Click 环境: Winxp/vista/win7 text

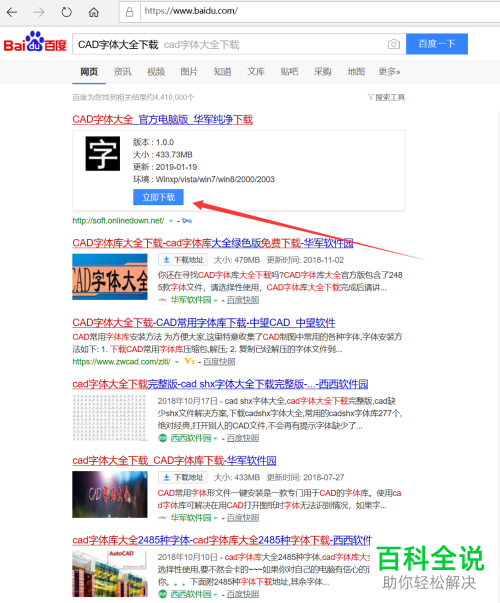coord(203,179)
